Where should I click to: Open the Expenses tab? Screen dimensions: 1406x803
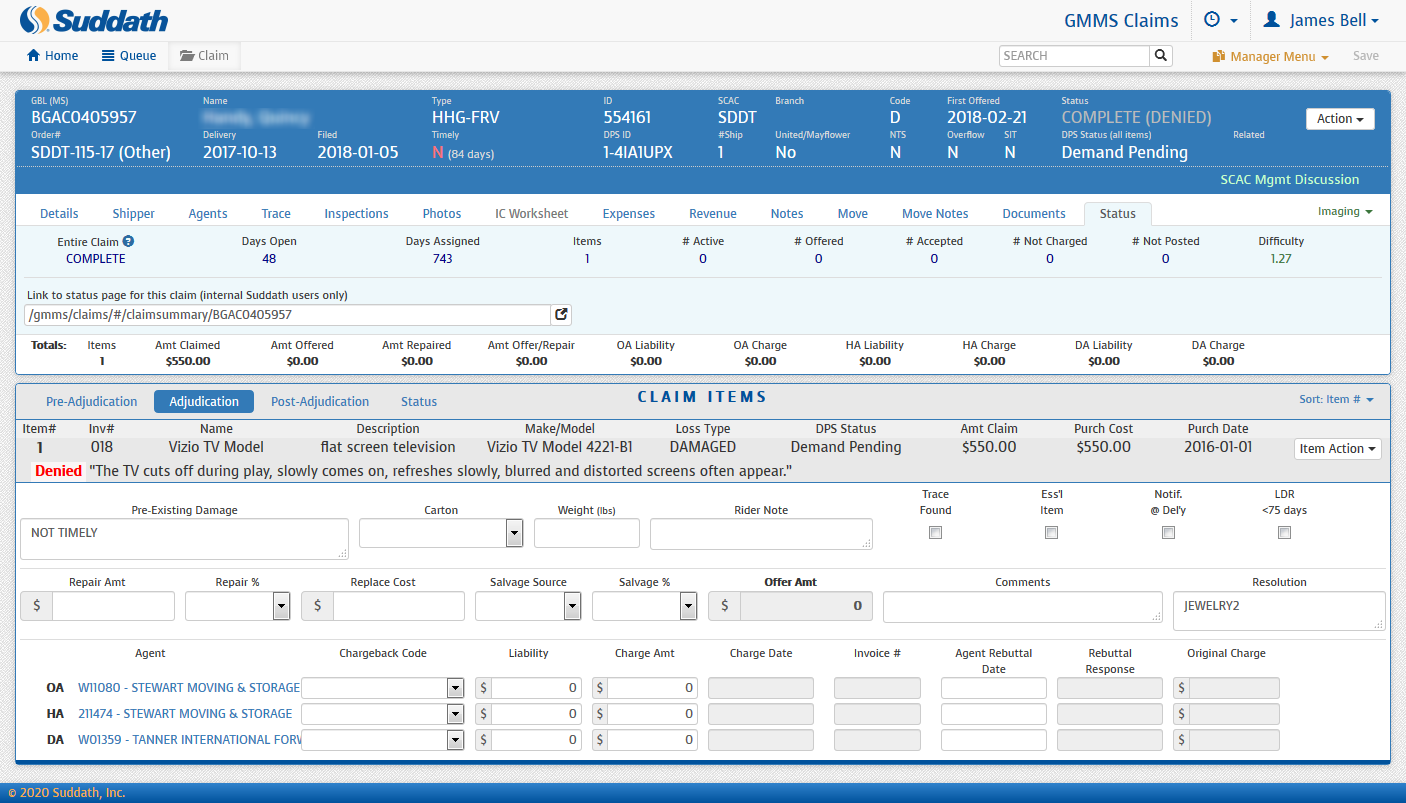629,213
